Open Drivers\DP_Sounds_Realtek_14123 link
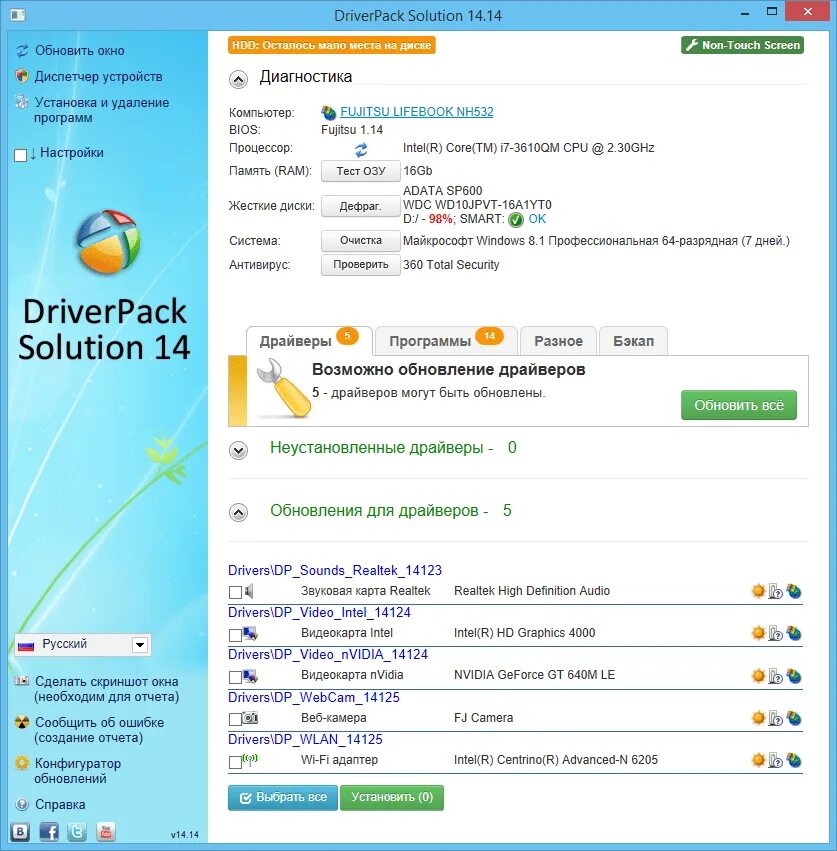The height and width of the screenshot is (851, 837). 335,570
